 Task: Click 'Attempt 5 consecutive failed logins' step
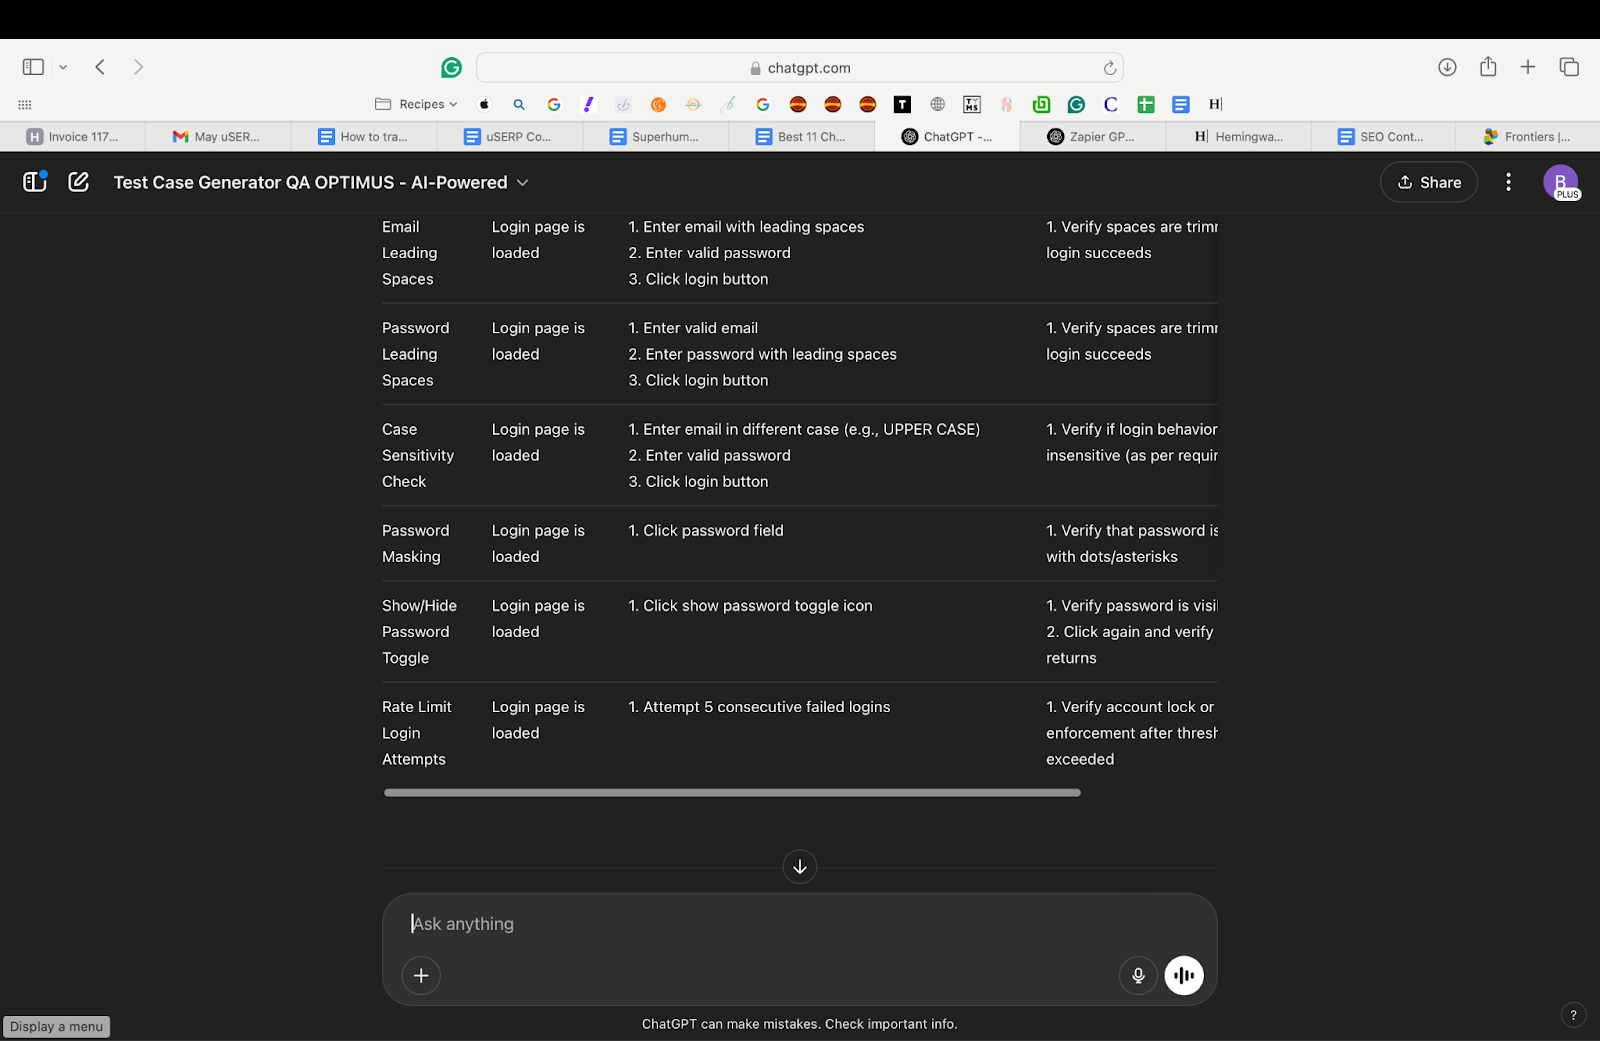759,707
